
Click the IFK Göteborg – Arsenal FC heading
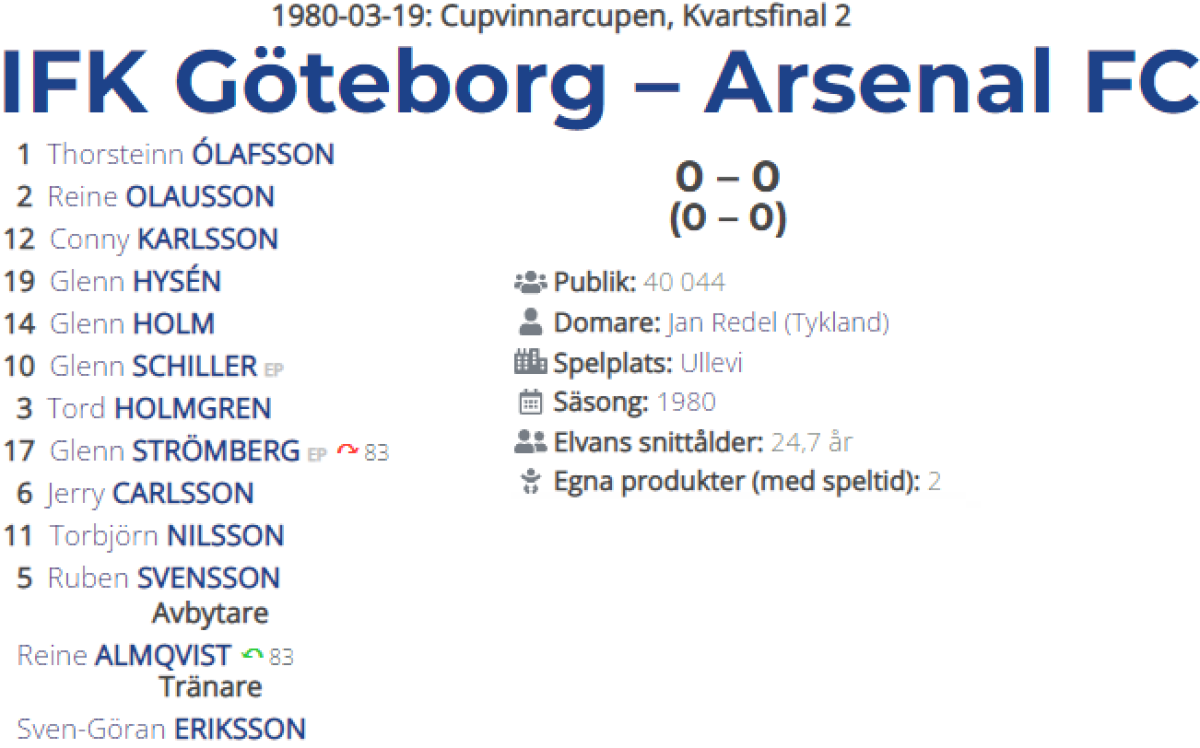pyautogui.click(x=600, y=82)
